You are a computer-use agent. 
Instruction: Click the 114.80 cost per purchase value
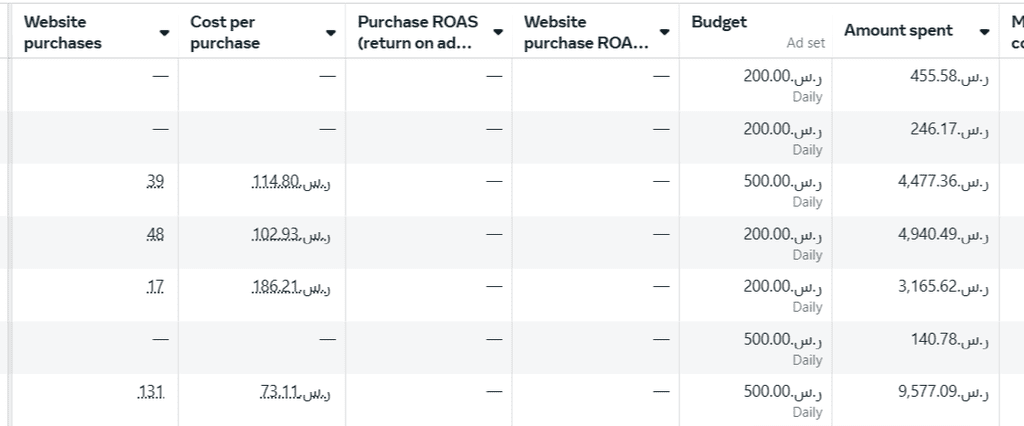292,182
